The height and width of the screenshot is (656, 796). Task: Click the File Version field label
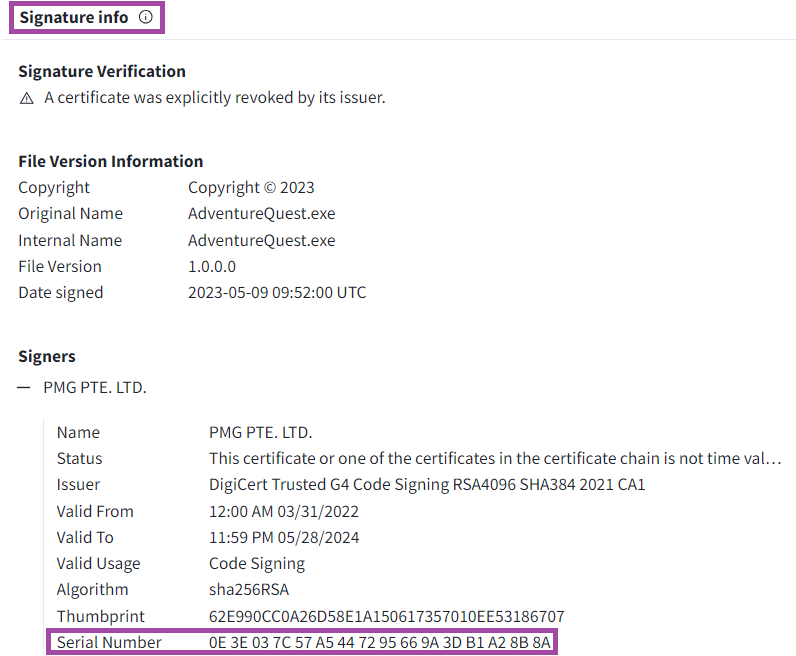(60, 266)
